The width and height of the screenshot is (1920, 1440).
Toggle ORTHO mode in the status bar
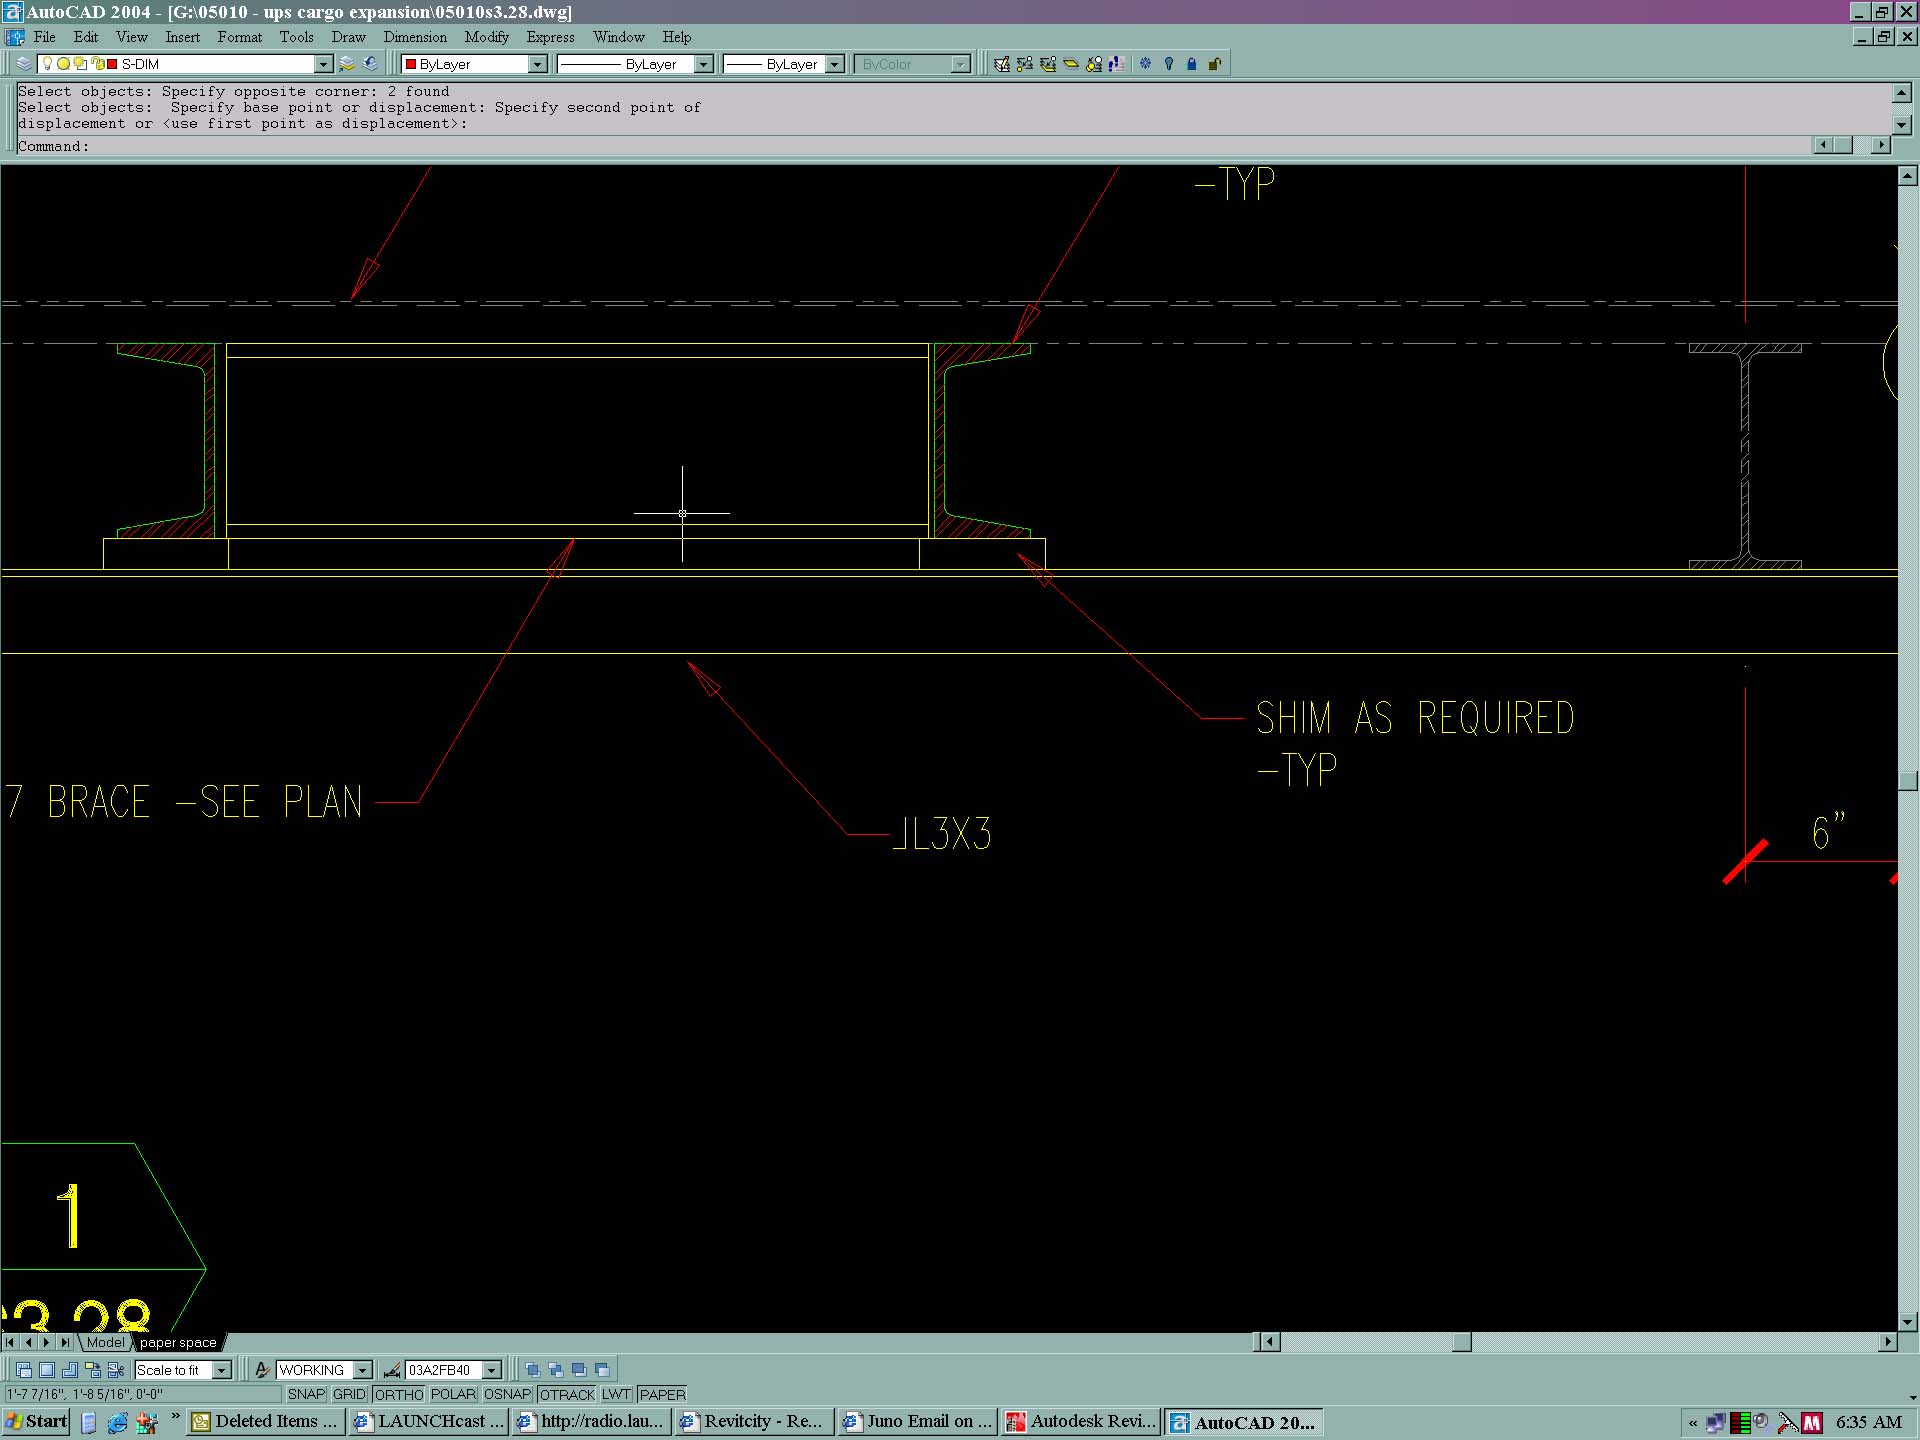[x=398, y=1394]
